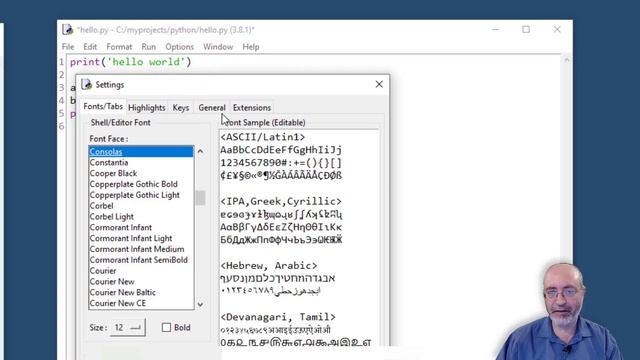
Task: Select Cormorant Infant Medium font
Action: click(141, 249)
